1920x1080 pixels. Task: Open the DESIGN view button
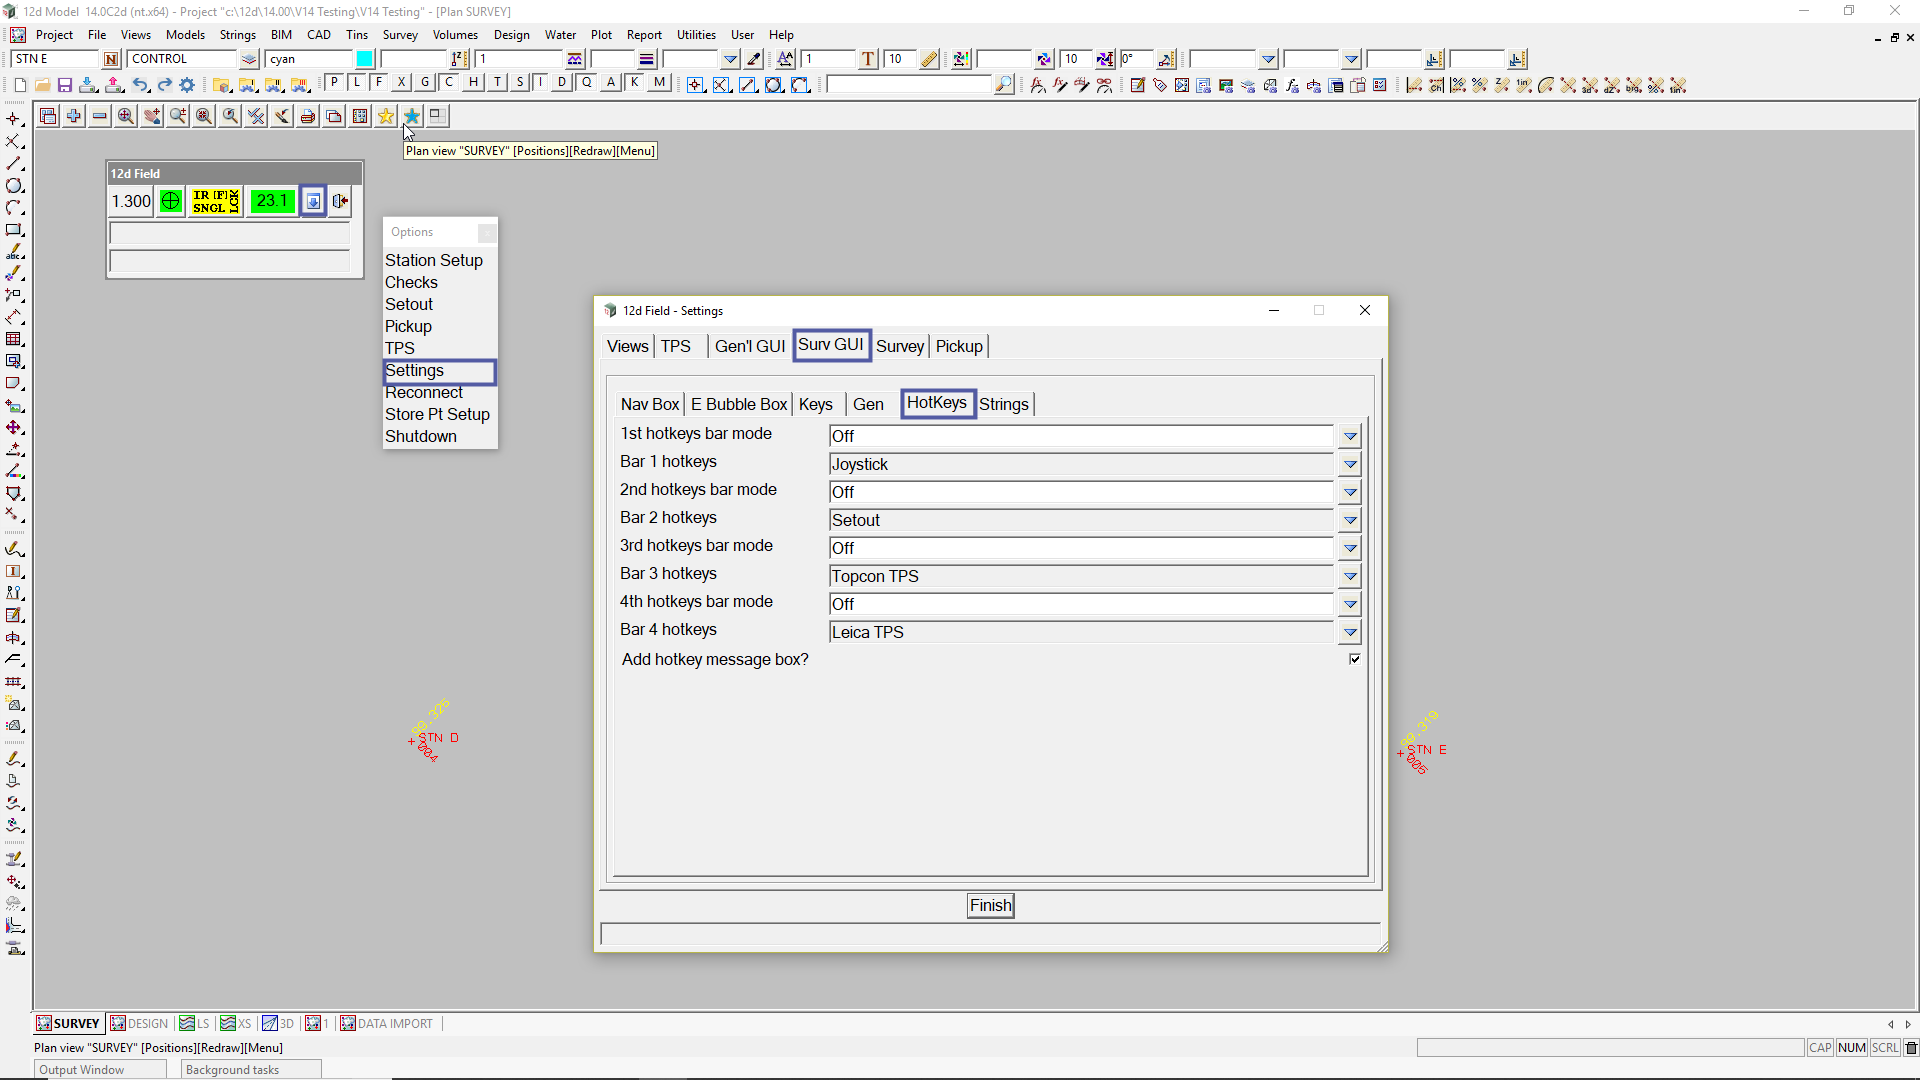pyautogui.click(x=139, y=1023)
